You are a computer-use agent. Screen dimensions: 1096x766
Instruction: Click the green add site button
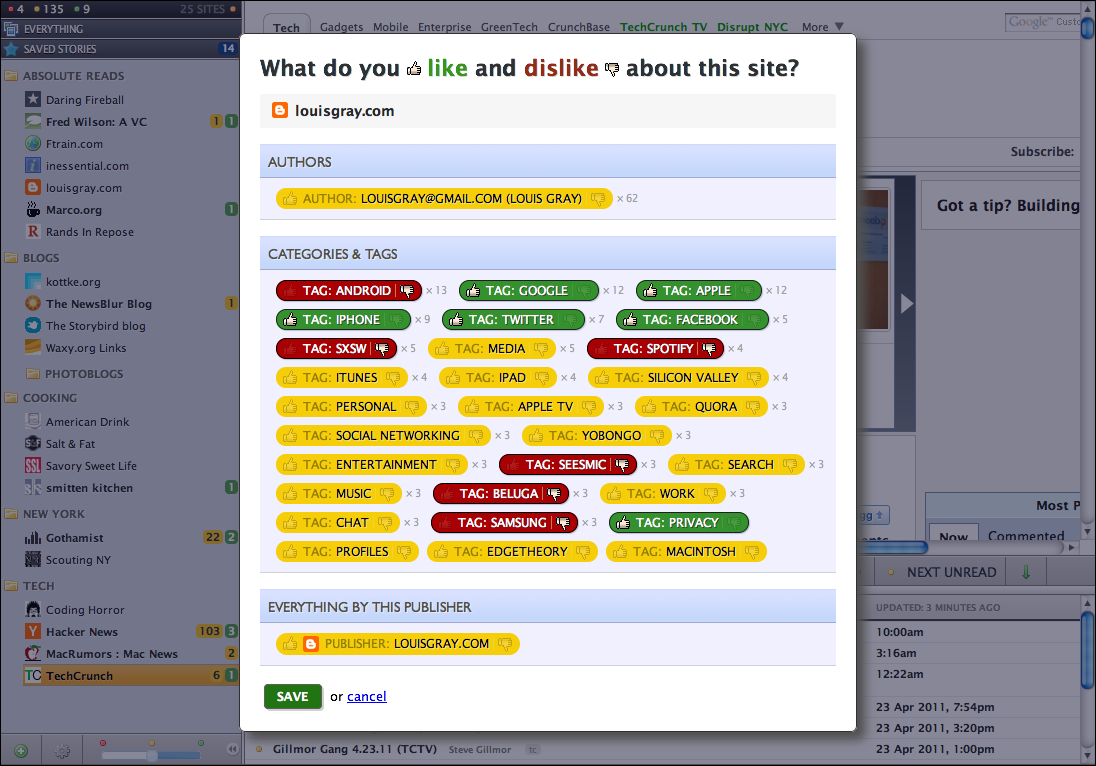[21, 751]
